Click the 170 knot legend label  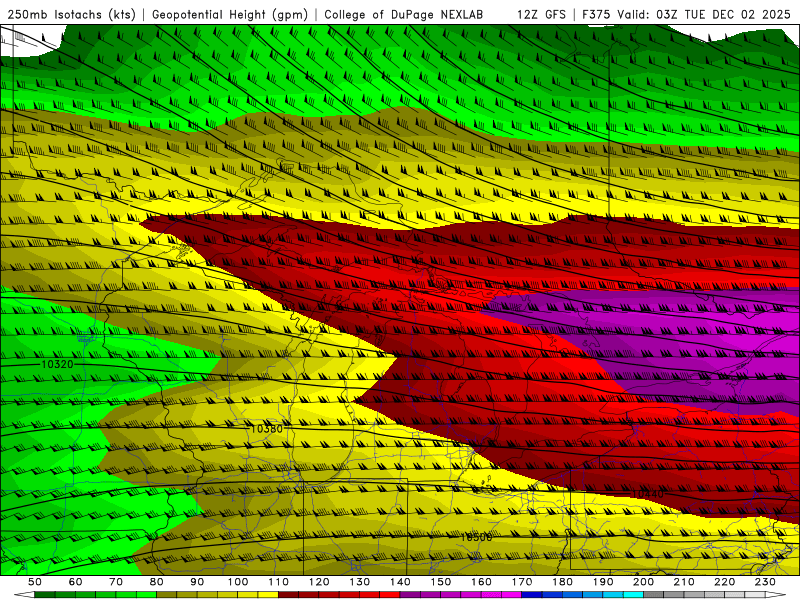click(x=522, y=582)
